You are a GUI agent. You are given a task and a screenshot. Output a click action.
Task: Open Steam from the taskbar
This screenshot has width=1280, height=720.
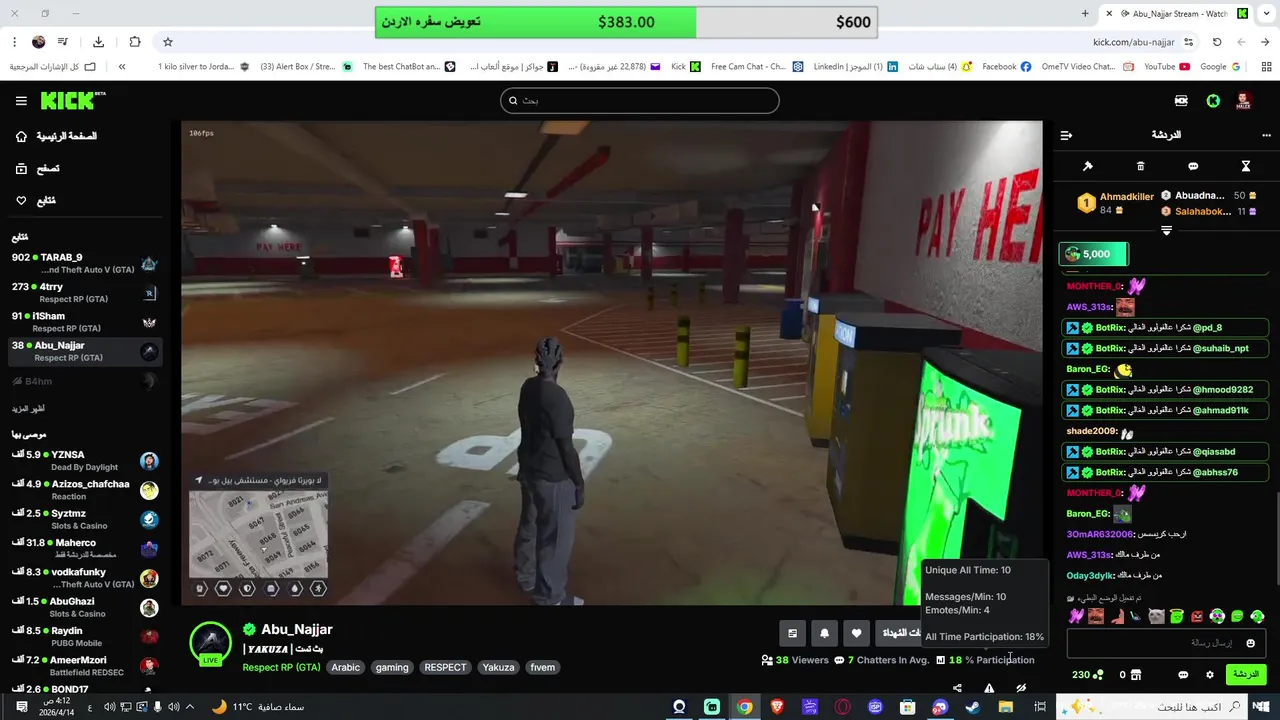pyautogui.click(x=972, y=707)
